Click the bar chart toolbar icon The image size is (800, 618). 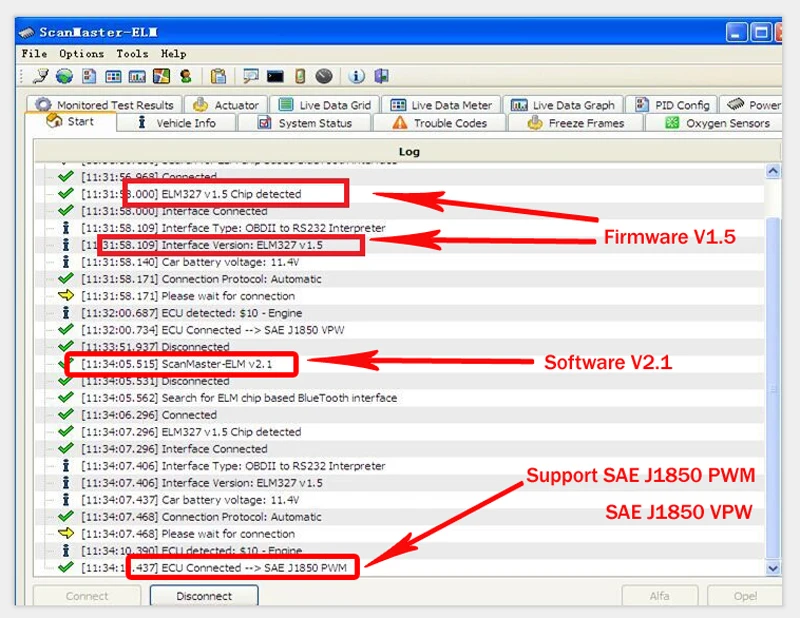(x=137, y=77)
